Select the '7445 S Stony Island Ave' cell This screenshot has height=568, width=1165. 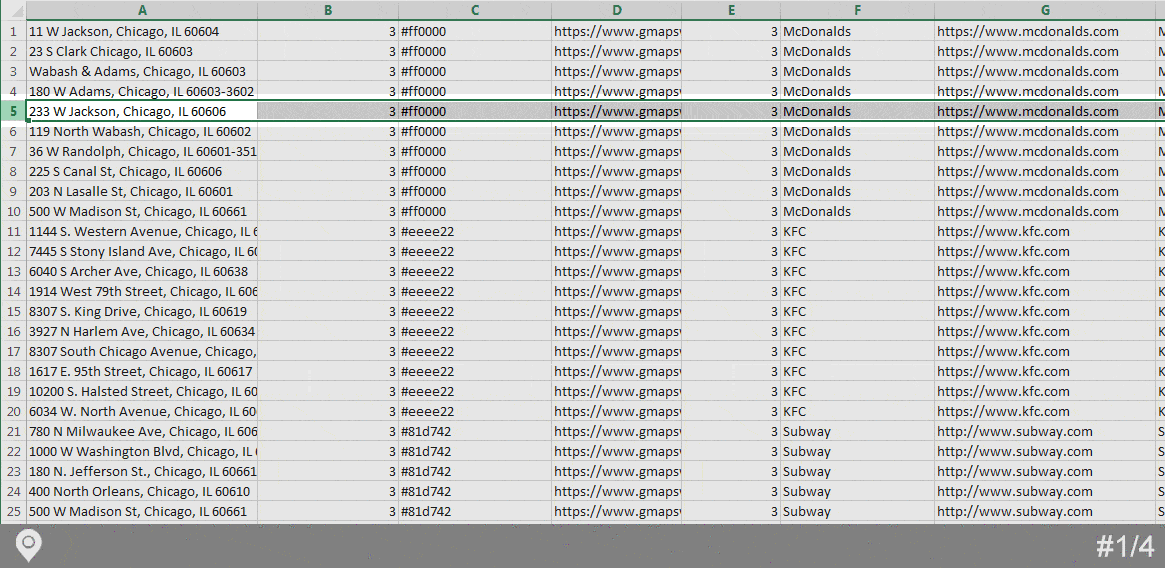point(142,251)
